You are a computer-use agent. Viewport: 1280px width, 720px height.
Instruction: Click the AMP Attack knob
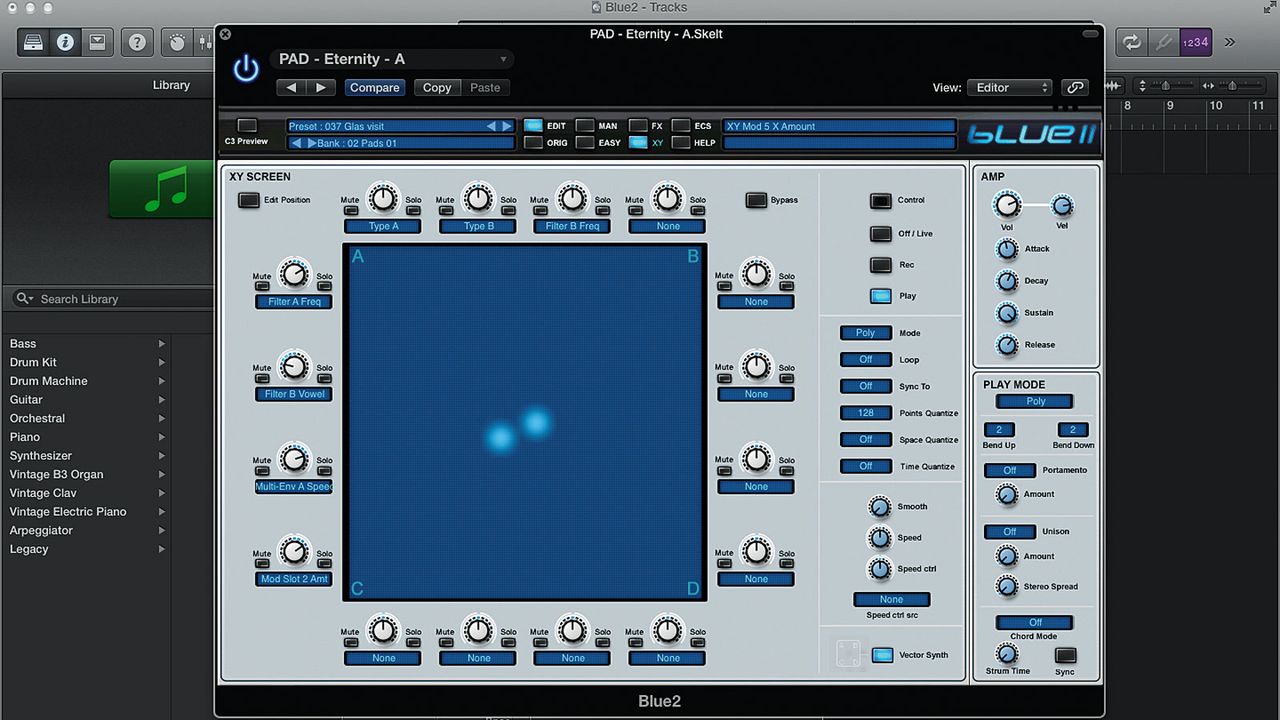(x=1007, y=249)
